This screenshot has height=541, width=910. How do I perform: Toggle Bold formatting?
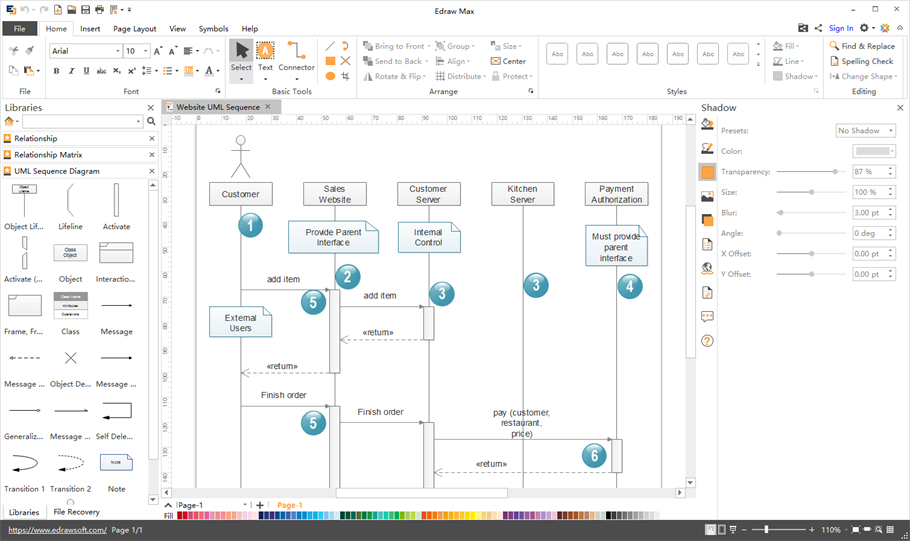coord(56,71)
